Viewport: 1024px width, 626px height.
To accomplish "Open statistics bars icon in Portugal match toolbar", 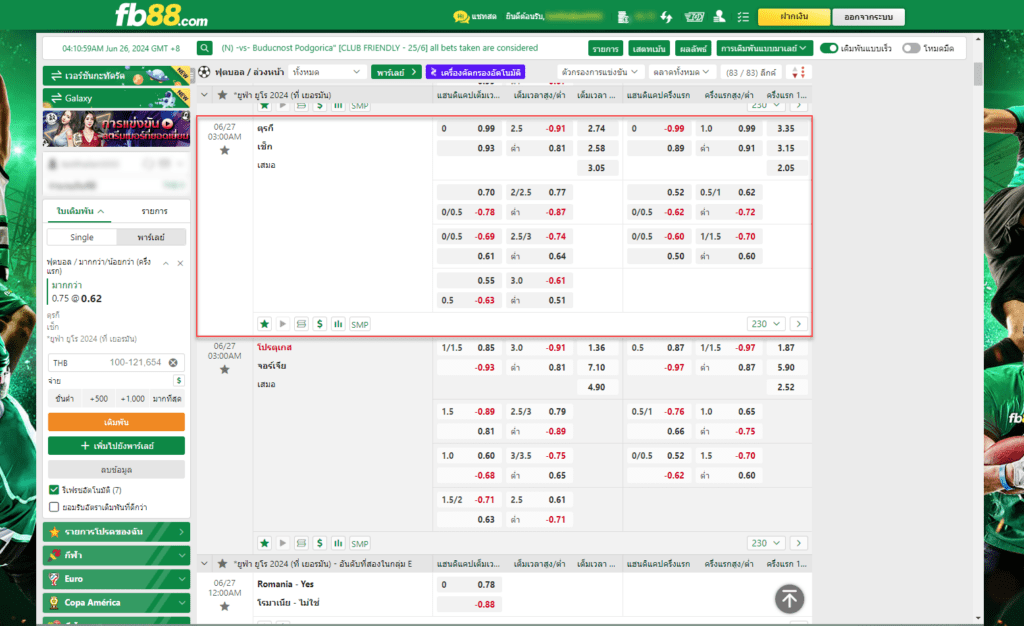I will 338,543.
